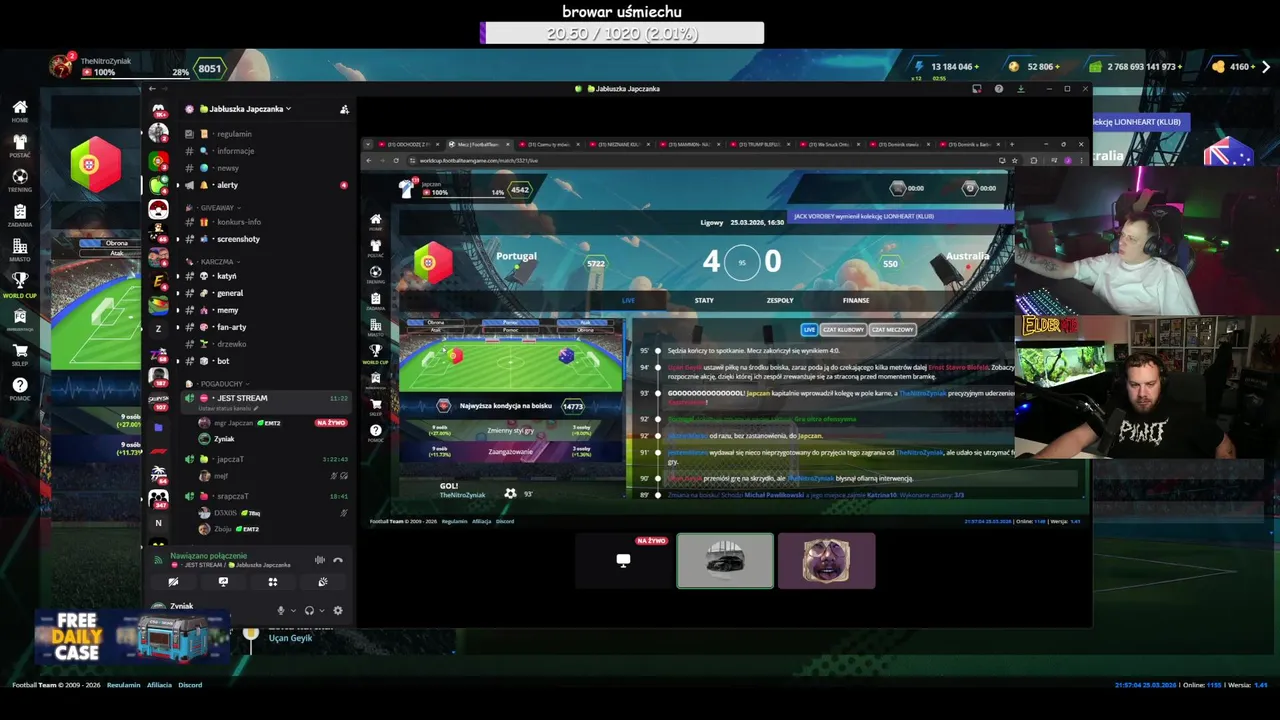Open Discord direct messages home icon

(158, 110)
